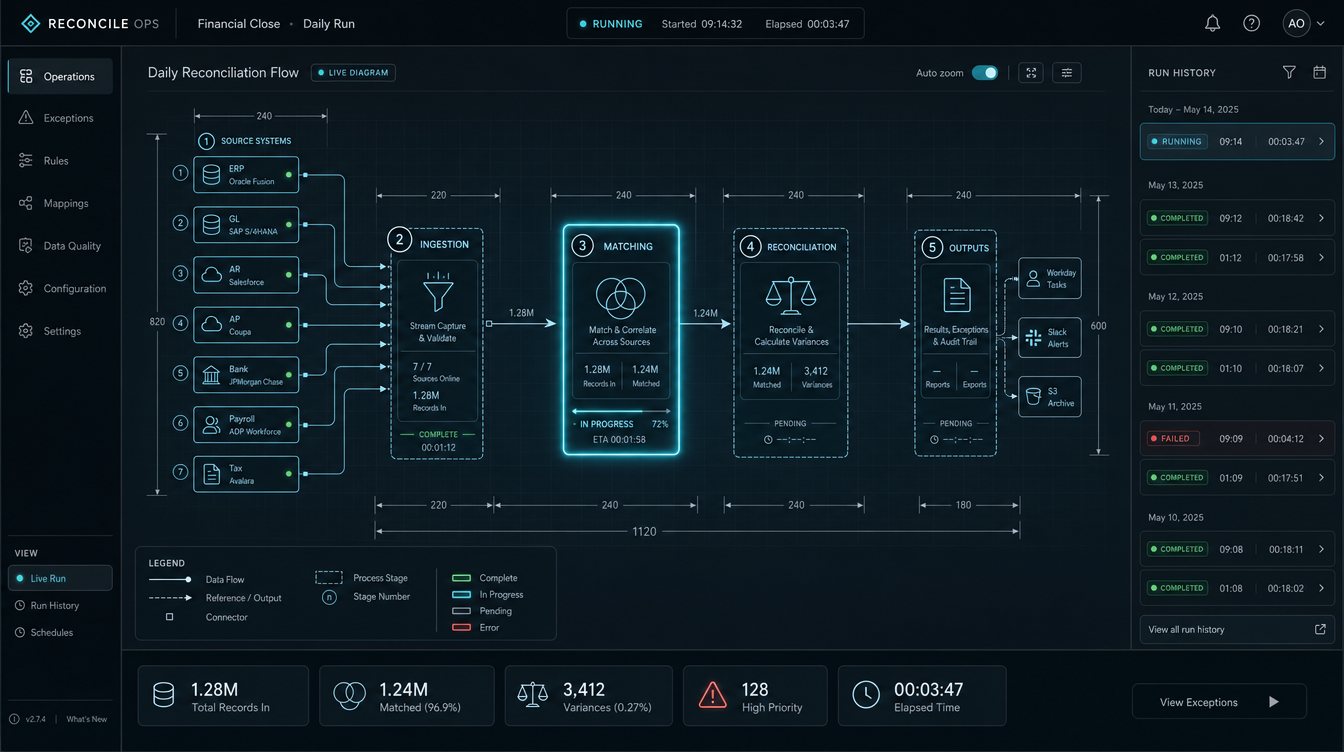
Task: Open View all run history link
Action: (x=1237, y=629)
